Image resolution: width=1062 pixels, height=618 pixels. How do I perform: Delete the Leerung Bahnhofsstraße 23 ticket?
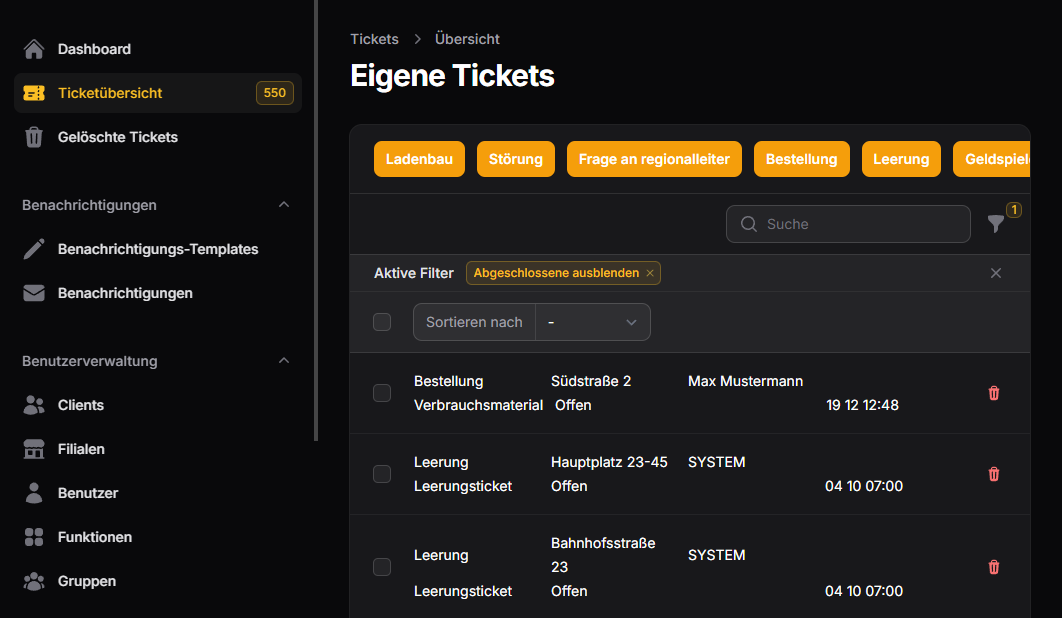(994, 566)
